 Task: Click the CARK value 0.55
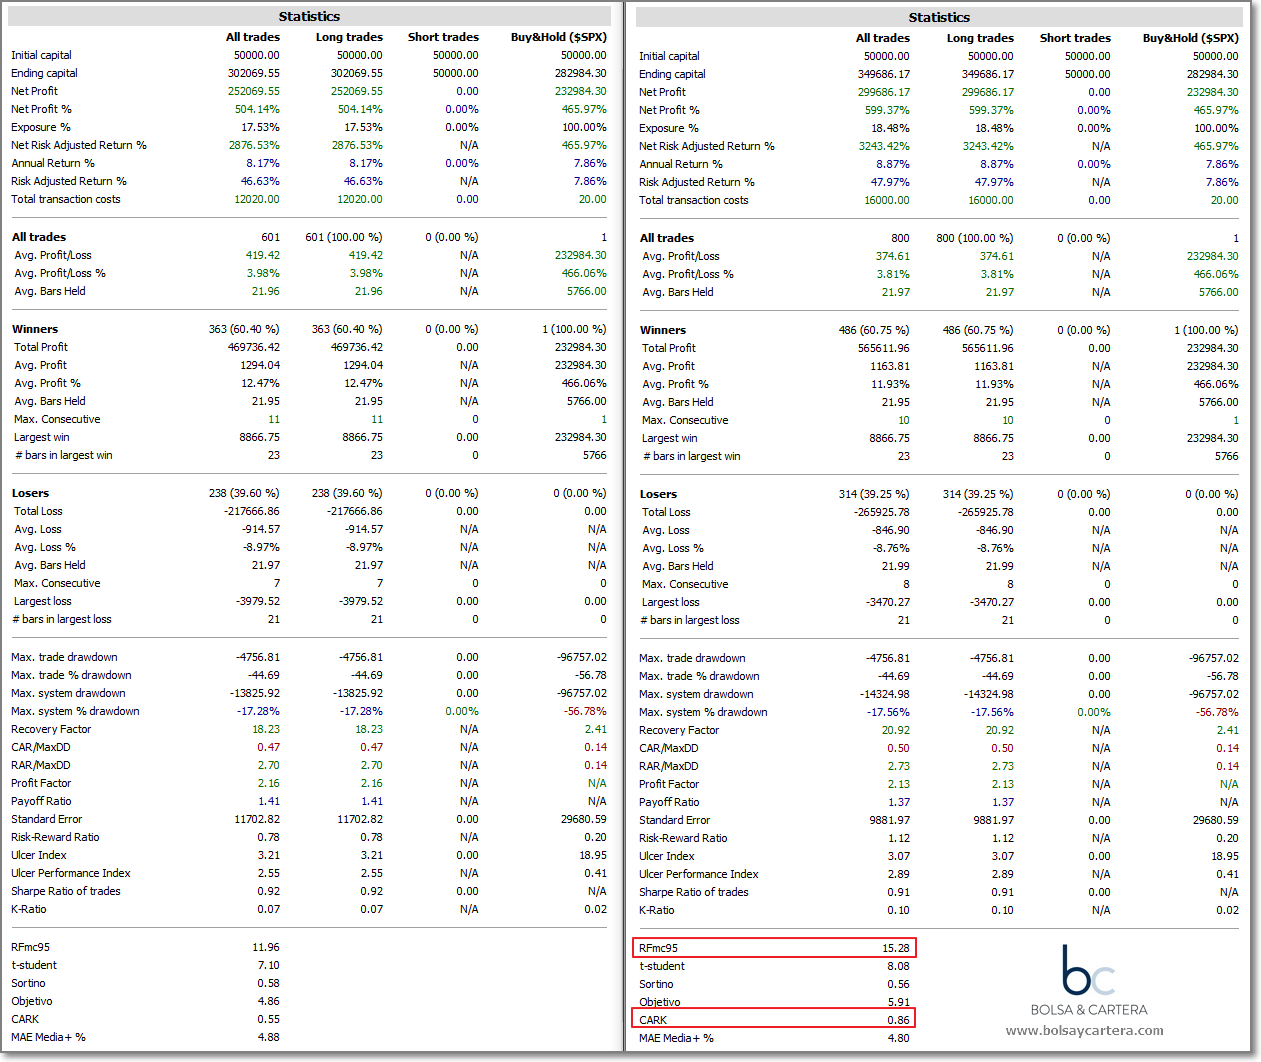click(x=269, y=1019)
